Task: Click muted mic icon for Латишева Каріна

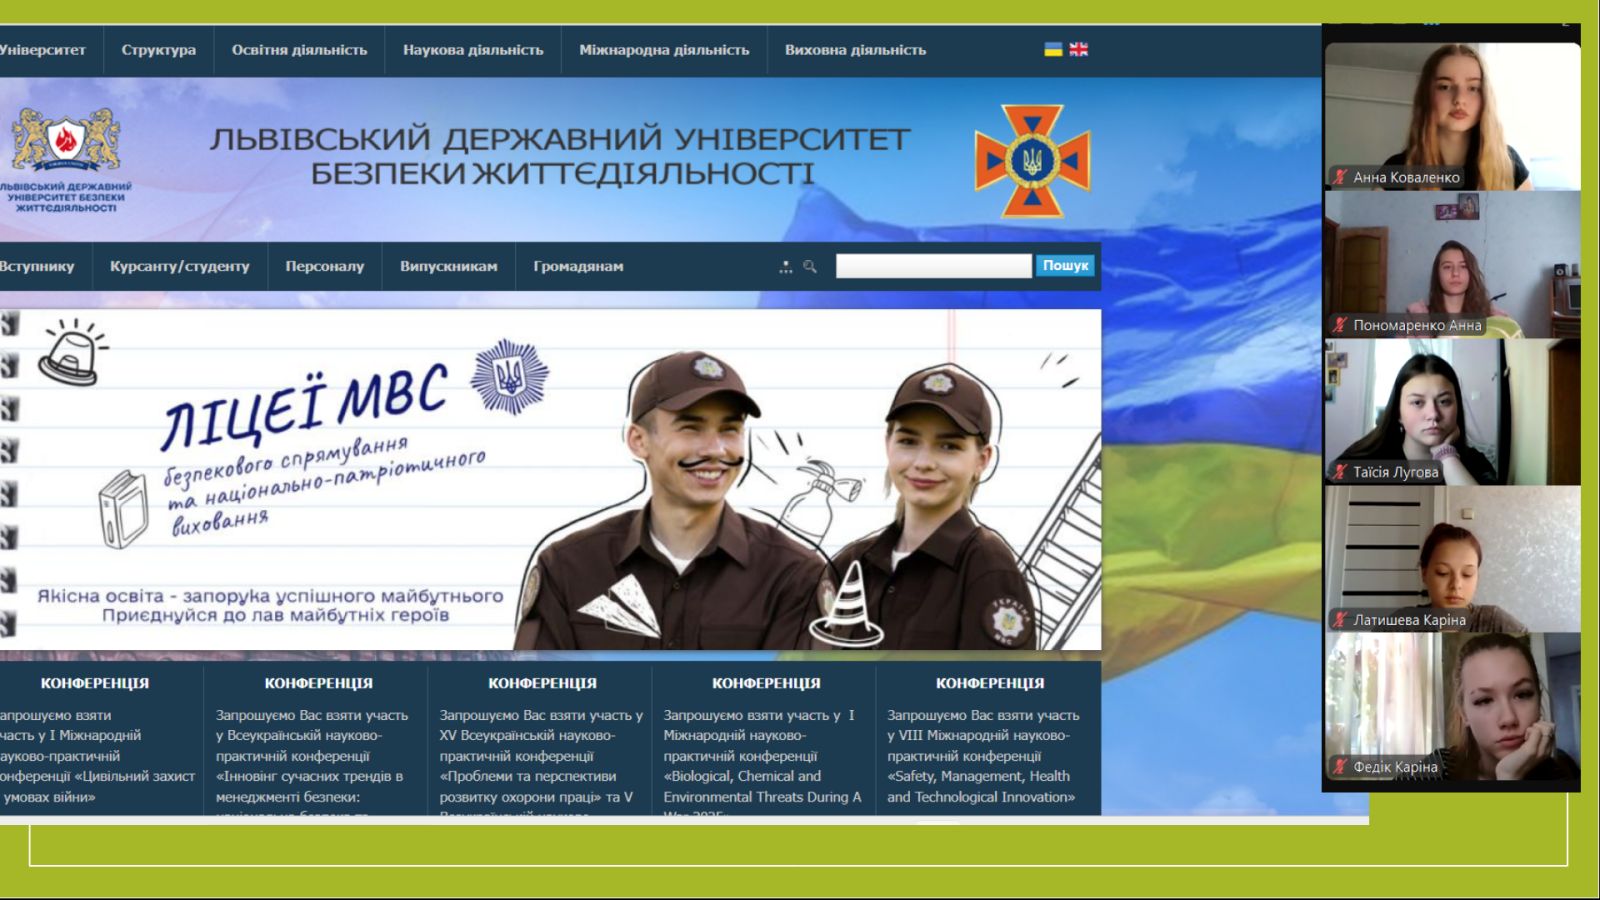Action: click(1340, 620)
